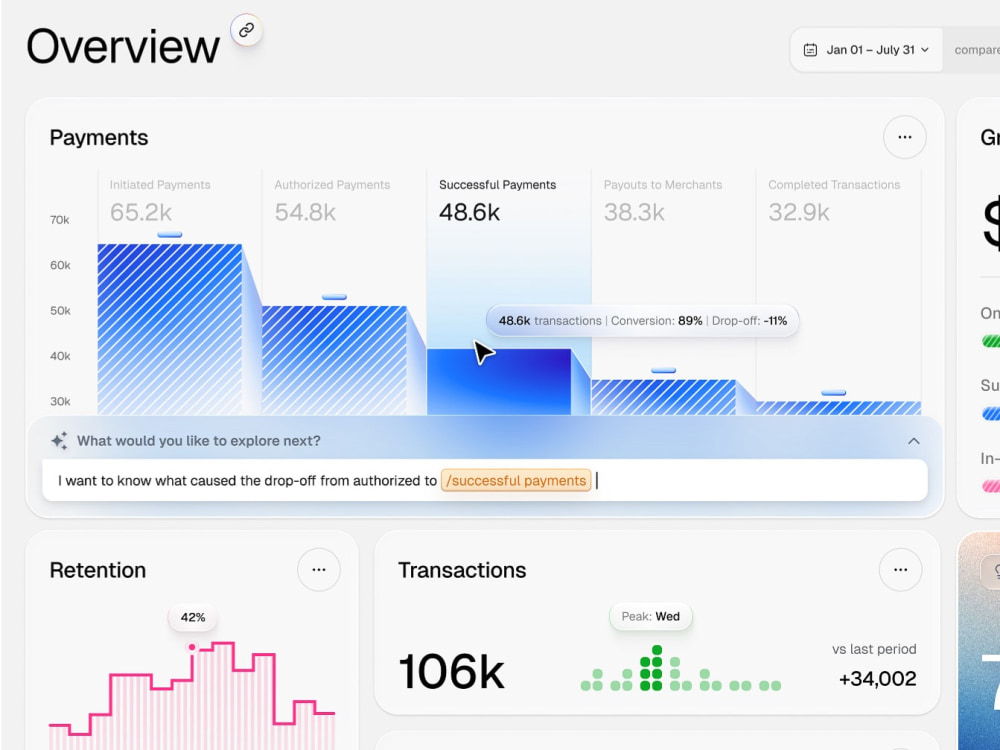Click the Retention card title
The width and height of the screenshot is (1000, 750).
[98, 570]
